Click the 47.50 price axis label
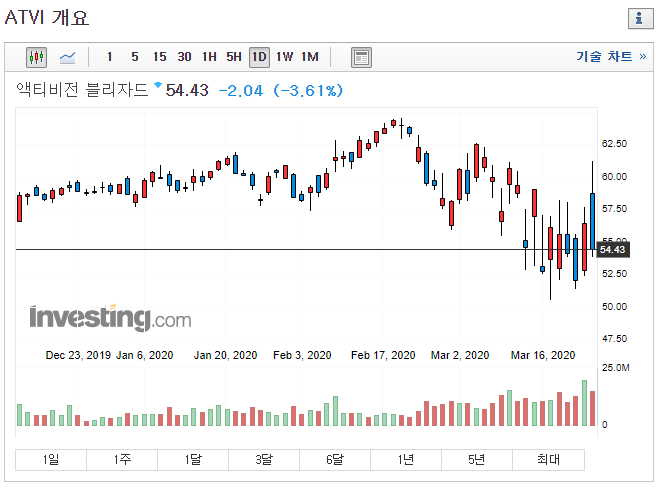665x489 pixels. 614,339
